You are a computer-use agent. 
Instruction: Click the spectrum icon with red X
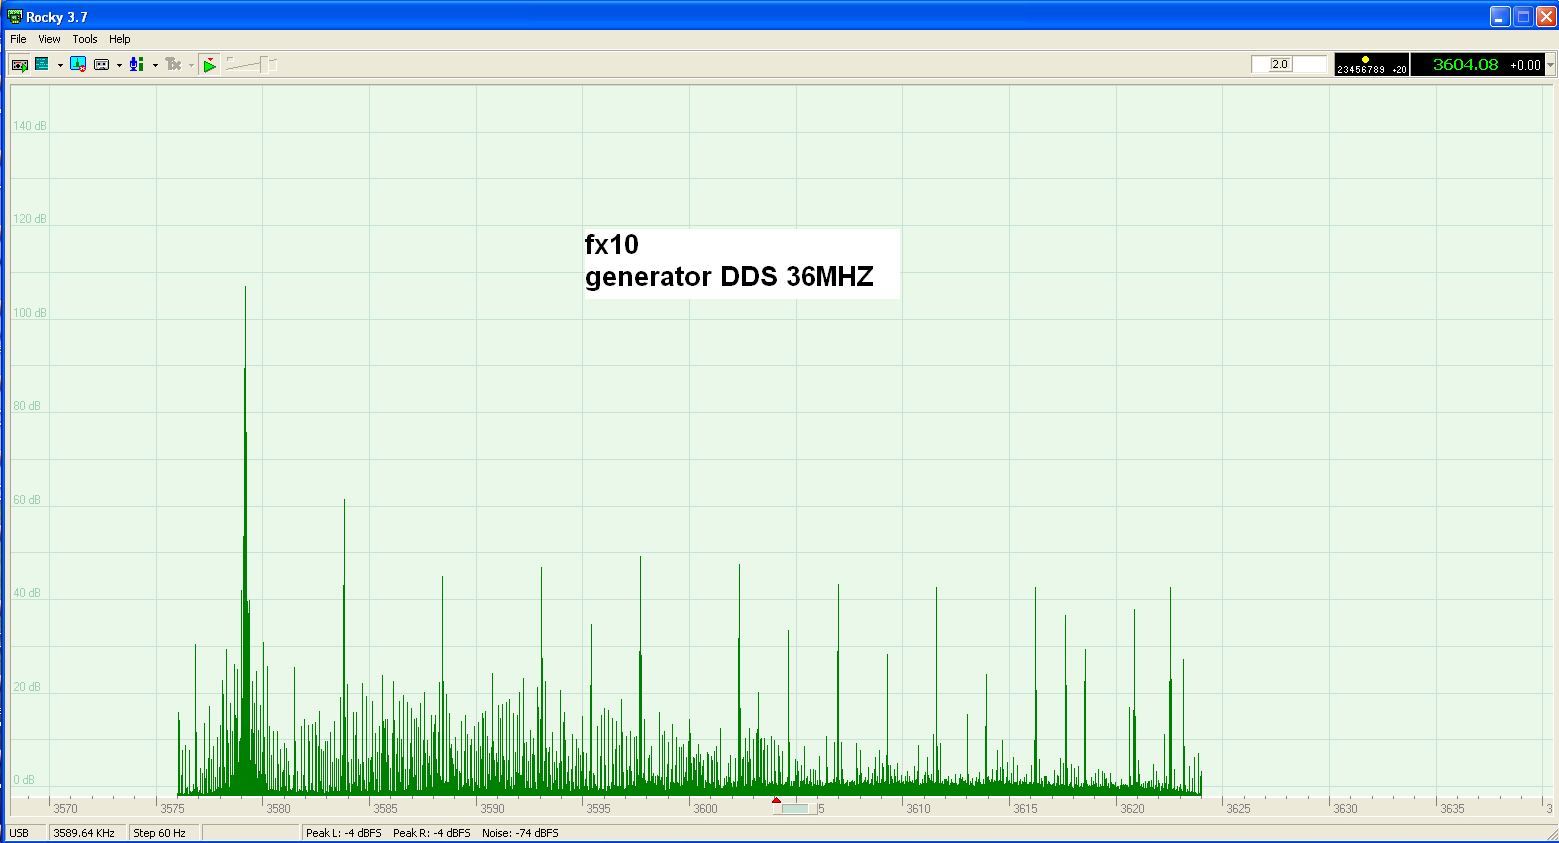tap(78, 65)
